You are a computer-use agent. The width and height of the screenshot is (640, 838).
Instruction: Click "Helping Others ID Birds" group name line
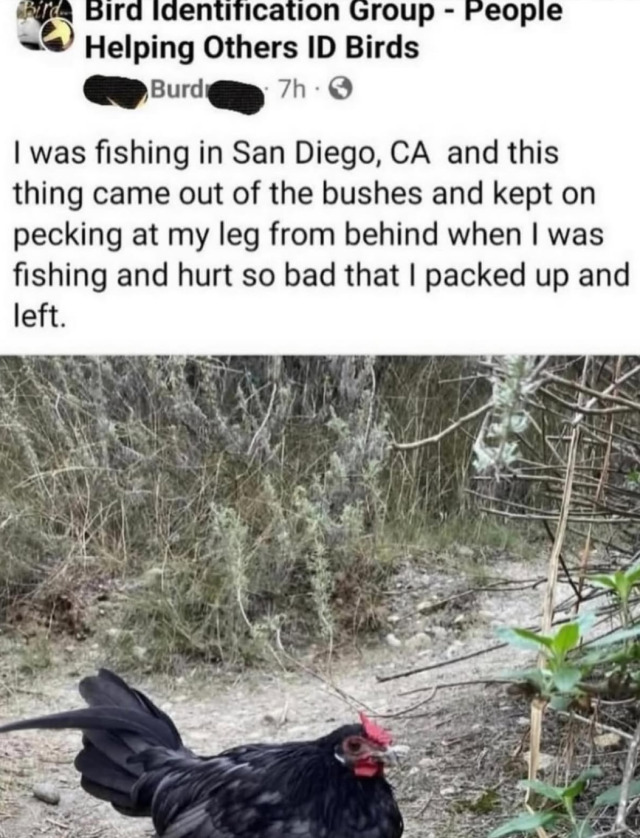pos(252,48)
